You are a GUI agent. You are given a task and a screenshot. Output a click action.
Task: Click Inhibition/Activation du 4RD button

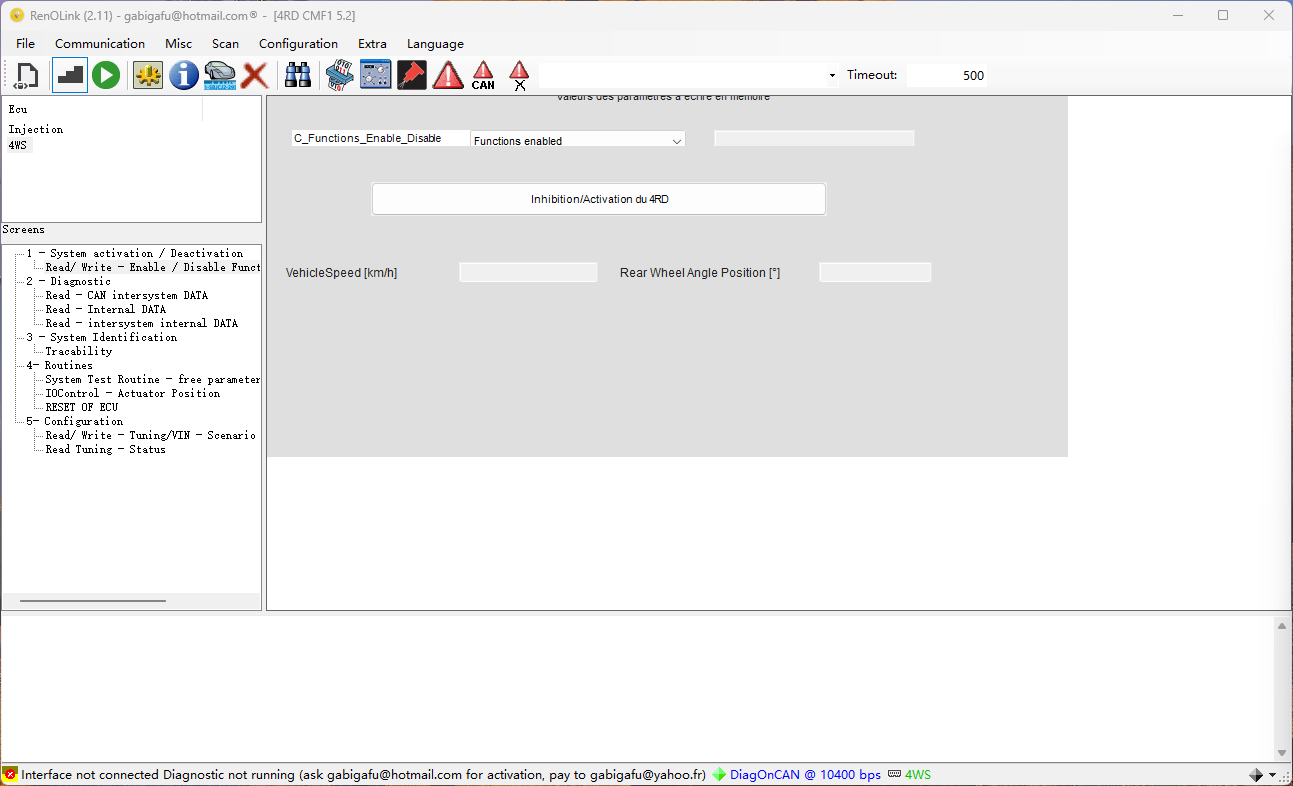[x=599, y=199]
